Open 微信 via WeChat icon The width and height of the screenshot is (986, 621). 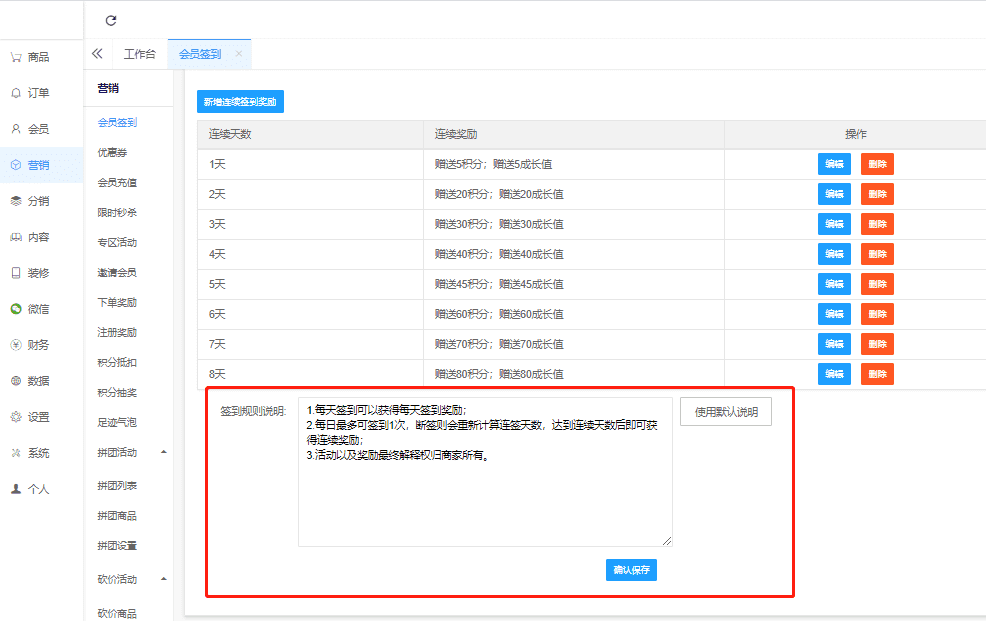(x=16, y=309)
